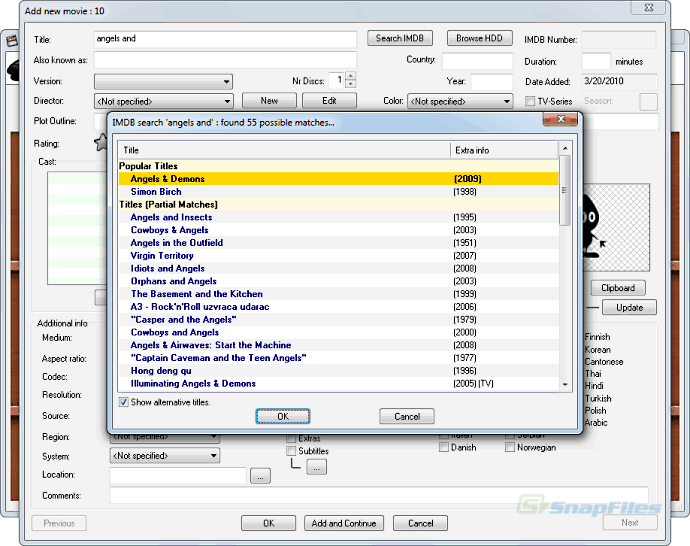This screenshot has width=690, height=546.
Task: Select Angels in the Outfield result
Action: point(338,242)
